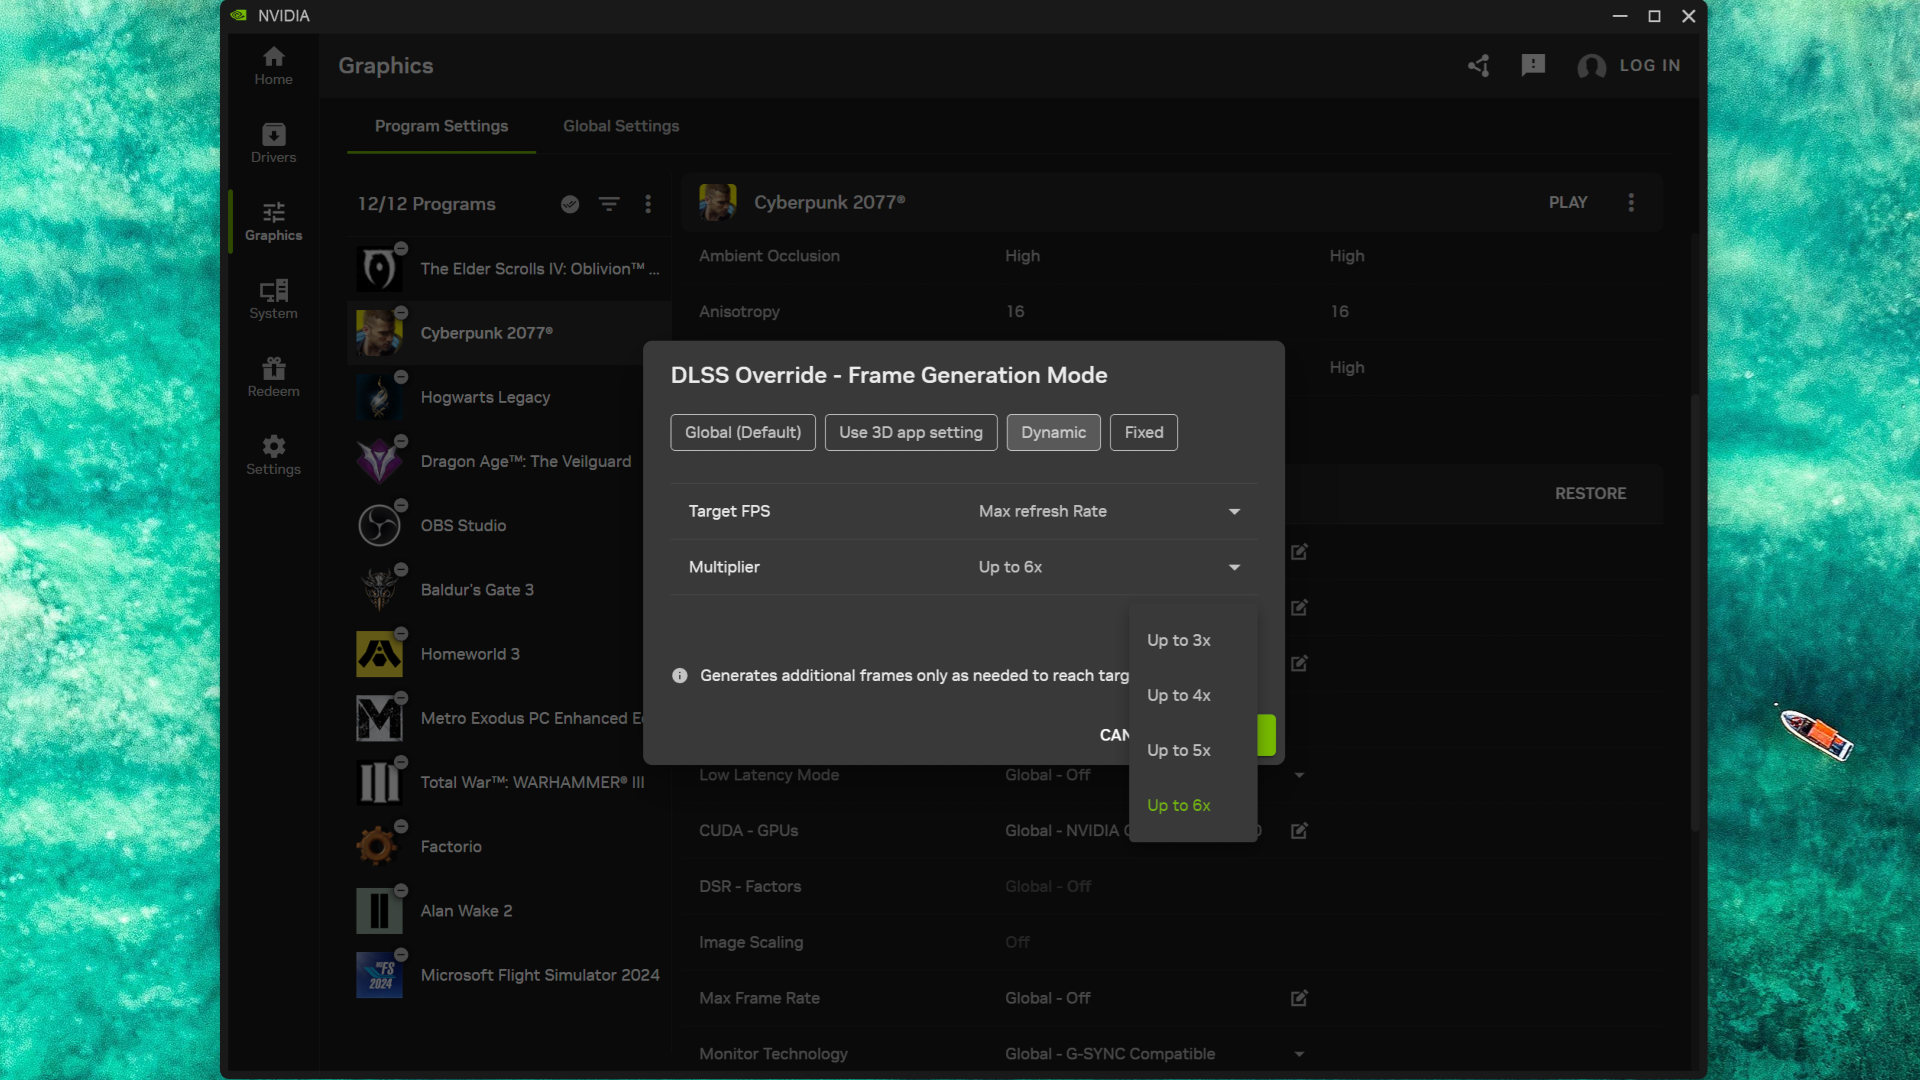Open the feedback icon near Log In
The height and width of the screenshot is (1080, 1920).
point(1532,65)
